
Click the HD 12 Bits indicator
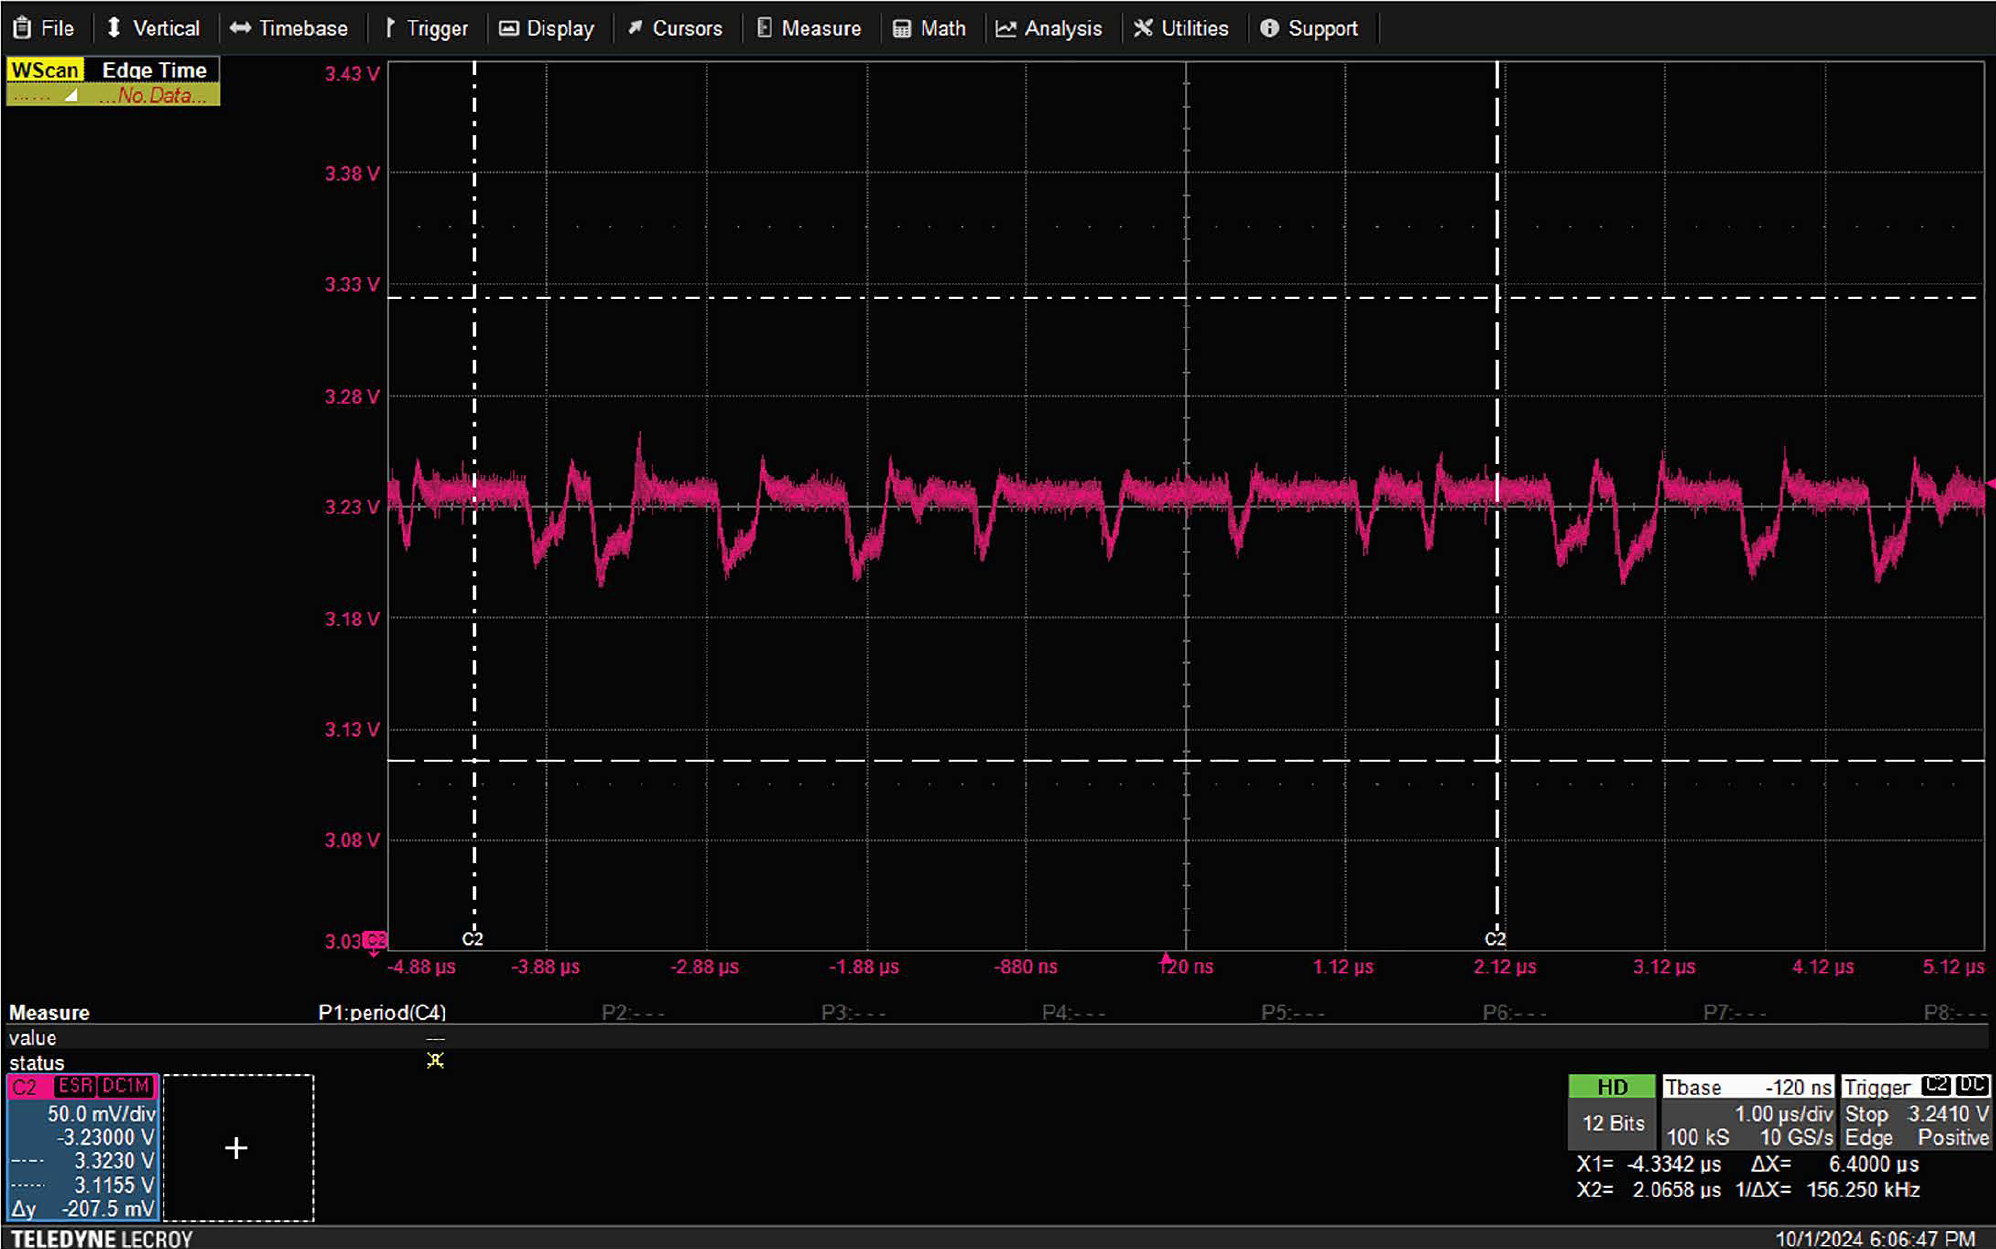1612,1111
